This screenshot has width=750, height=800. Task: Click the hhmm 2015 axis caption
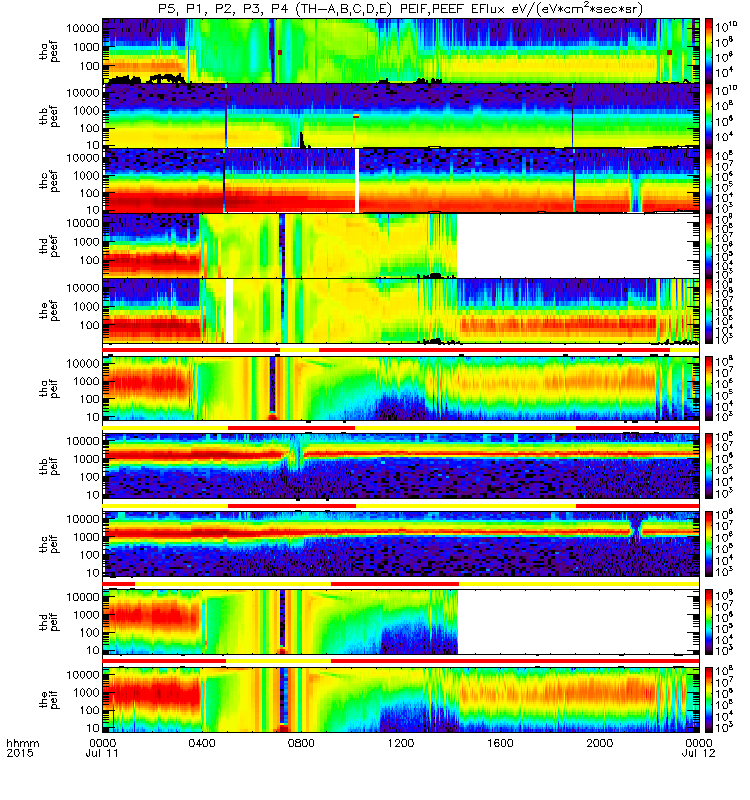[23, 748]
